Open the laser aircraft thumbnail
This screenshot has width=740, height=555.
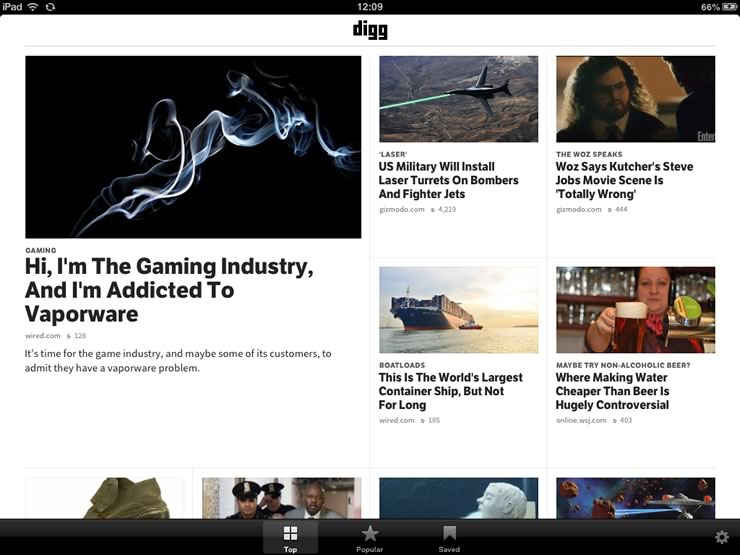[458, 99]
